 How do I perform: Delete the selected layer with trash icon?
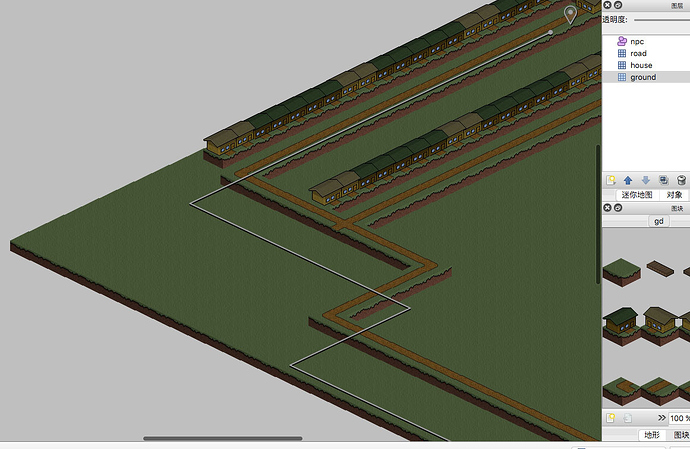click(681, 180)
